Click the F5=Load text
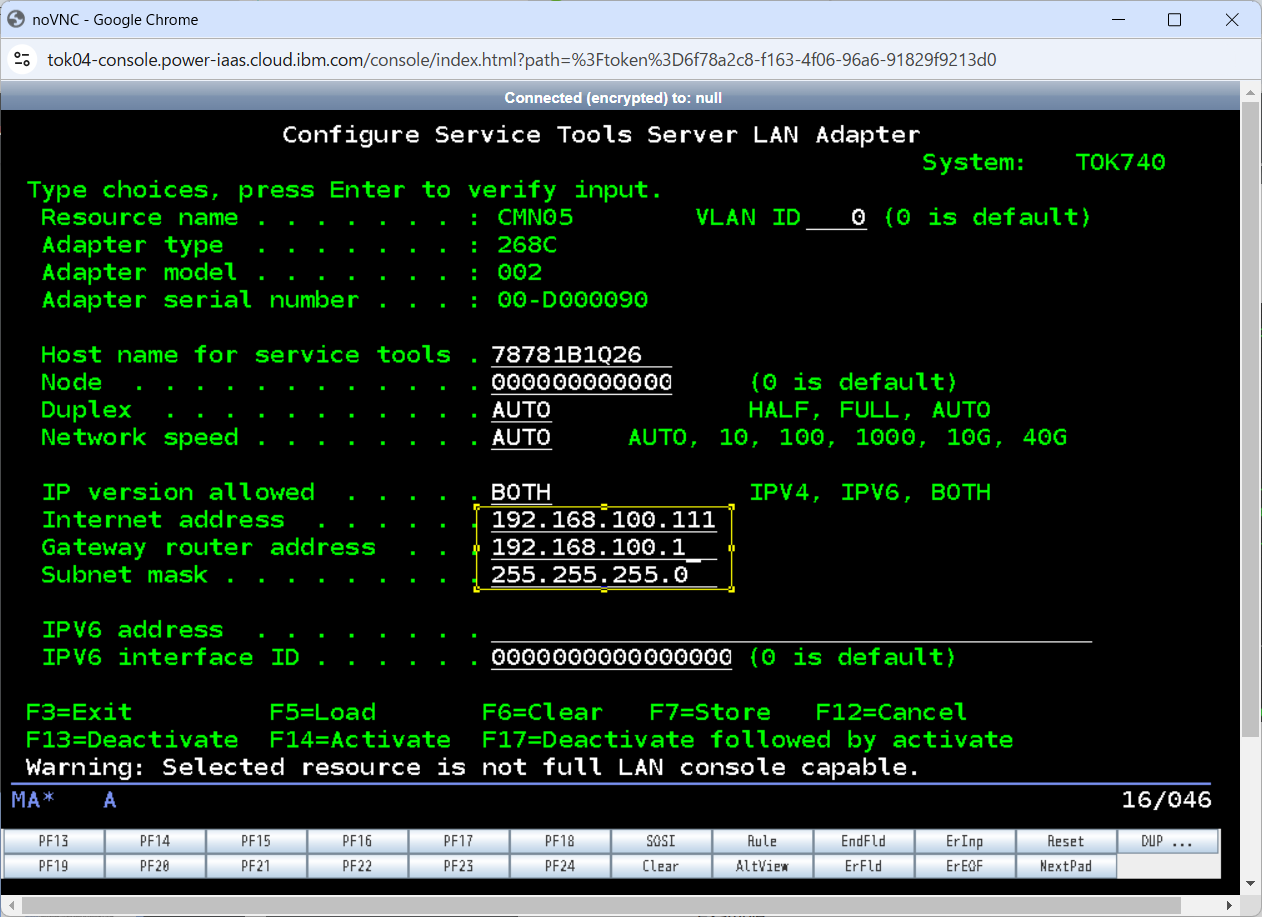This screenshot has width=1262, height=917. click(x=323, y=713)
